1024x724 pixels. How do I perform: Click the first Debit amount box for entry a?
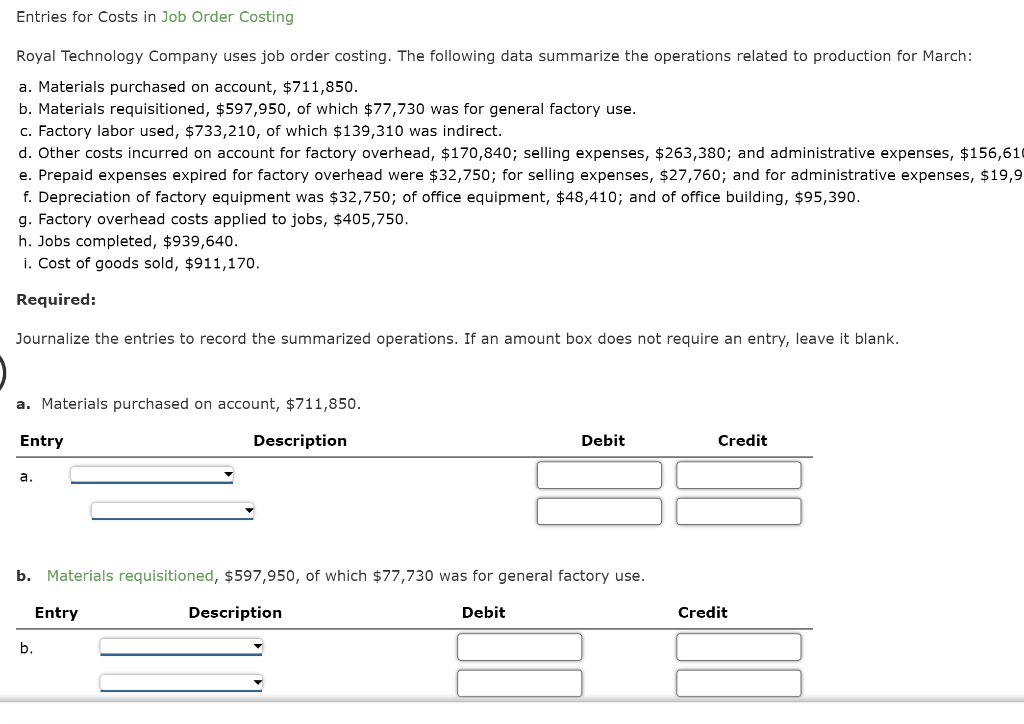pyautogui.click(x=599, y=475)
